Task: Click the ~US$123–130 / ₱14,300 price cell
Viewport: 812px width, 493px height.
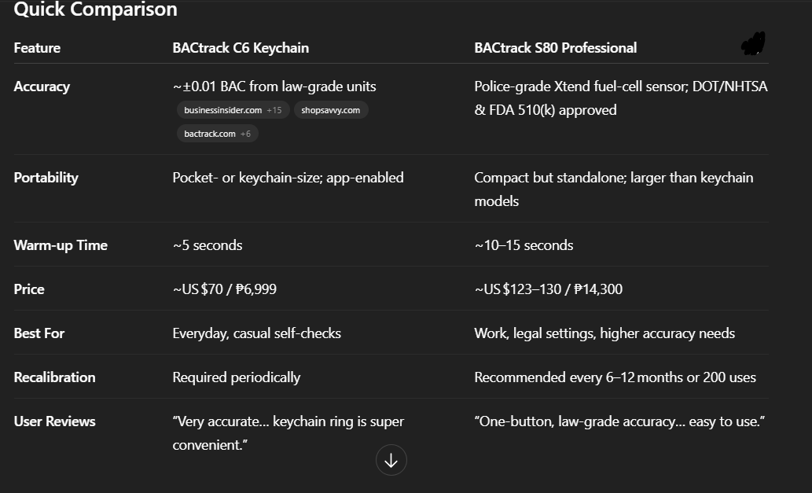Action: coord(548,289)
